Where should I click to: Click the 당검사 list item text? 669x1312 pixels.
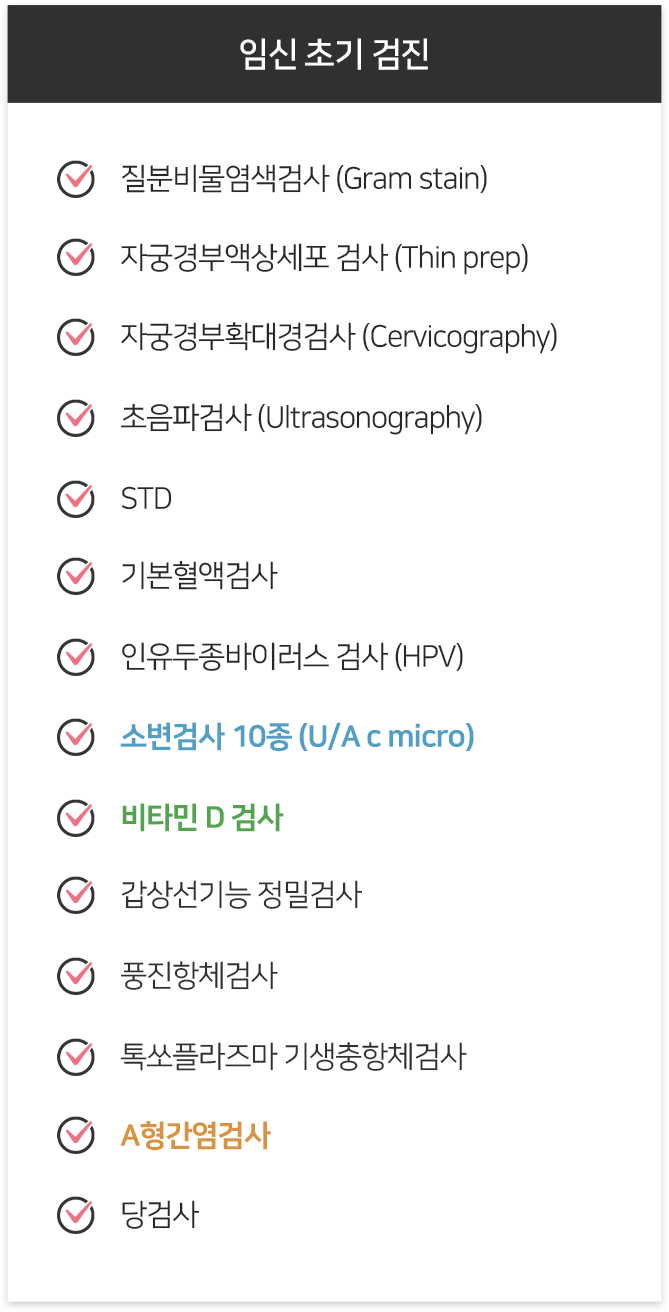[159, 1215]
